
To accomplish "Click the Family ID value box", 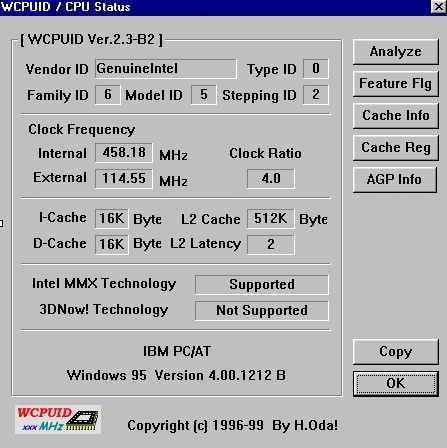I will [x=107, y=95].
